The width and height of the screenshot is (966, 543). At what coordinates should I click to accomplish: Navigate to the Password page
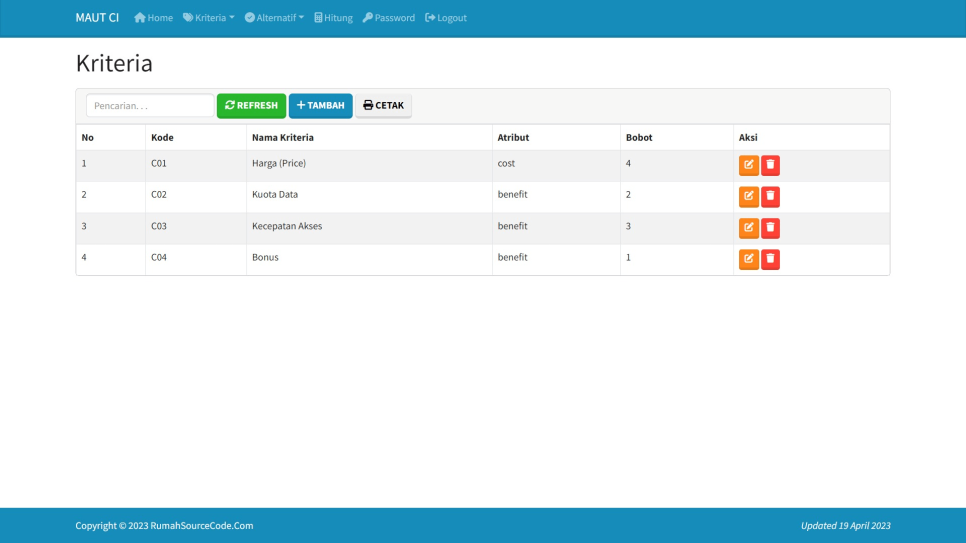click(x=388, y=18)
